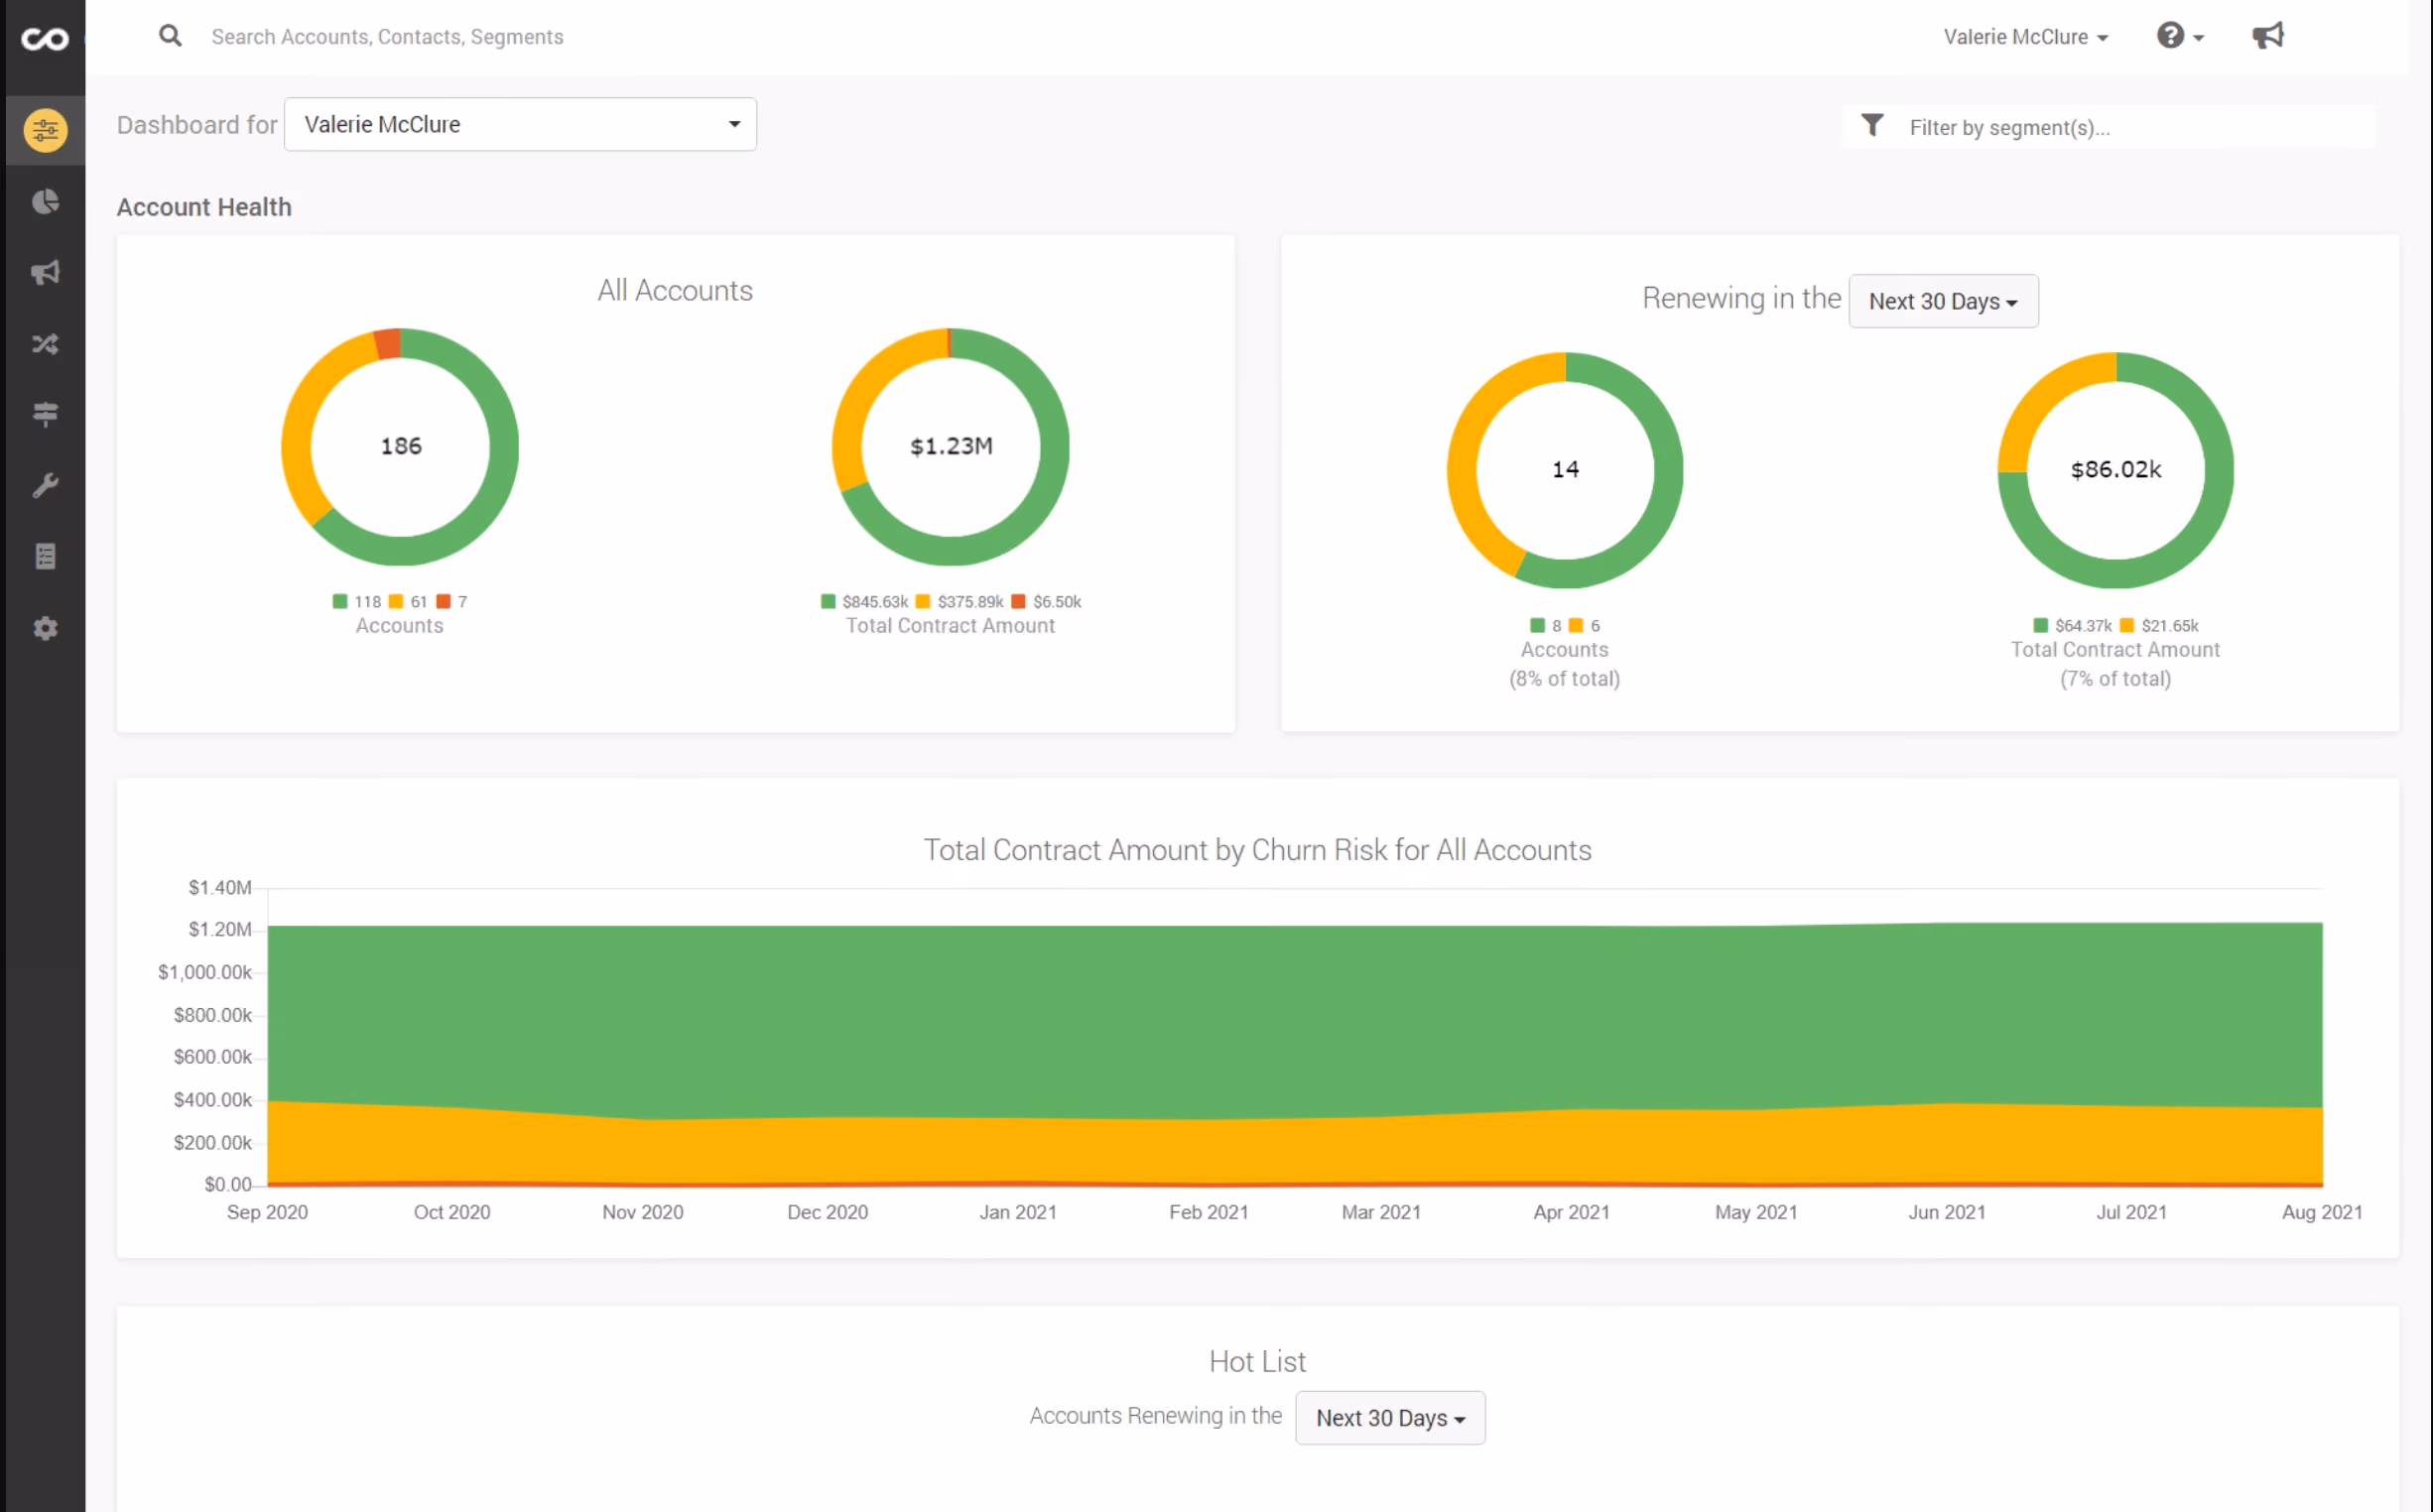
Task: Toggle yellow $21.65k legend item
Action: (2160, 626)
